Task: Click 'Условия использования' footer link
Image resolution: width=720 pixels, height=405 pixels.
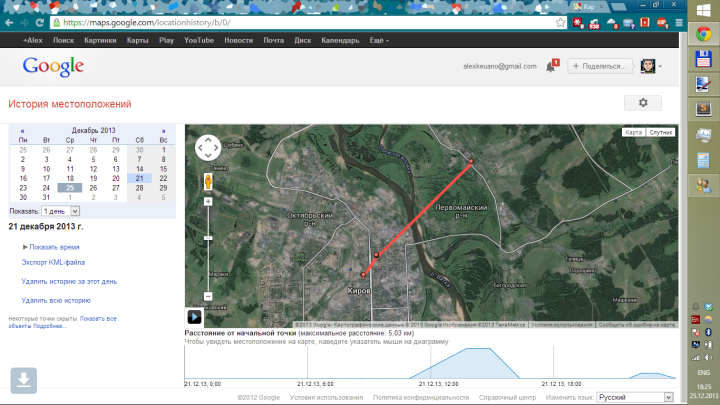Action: point(326,397)
